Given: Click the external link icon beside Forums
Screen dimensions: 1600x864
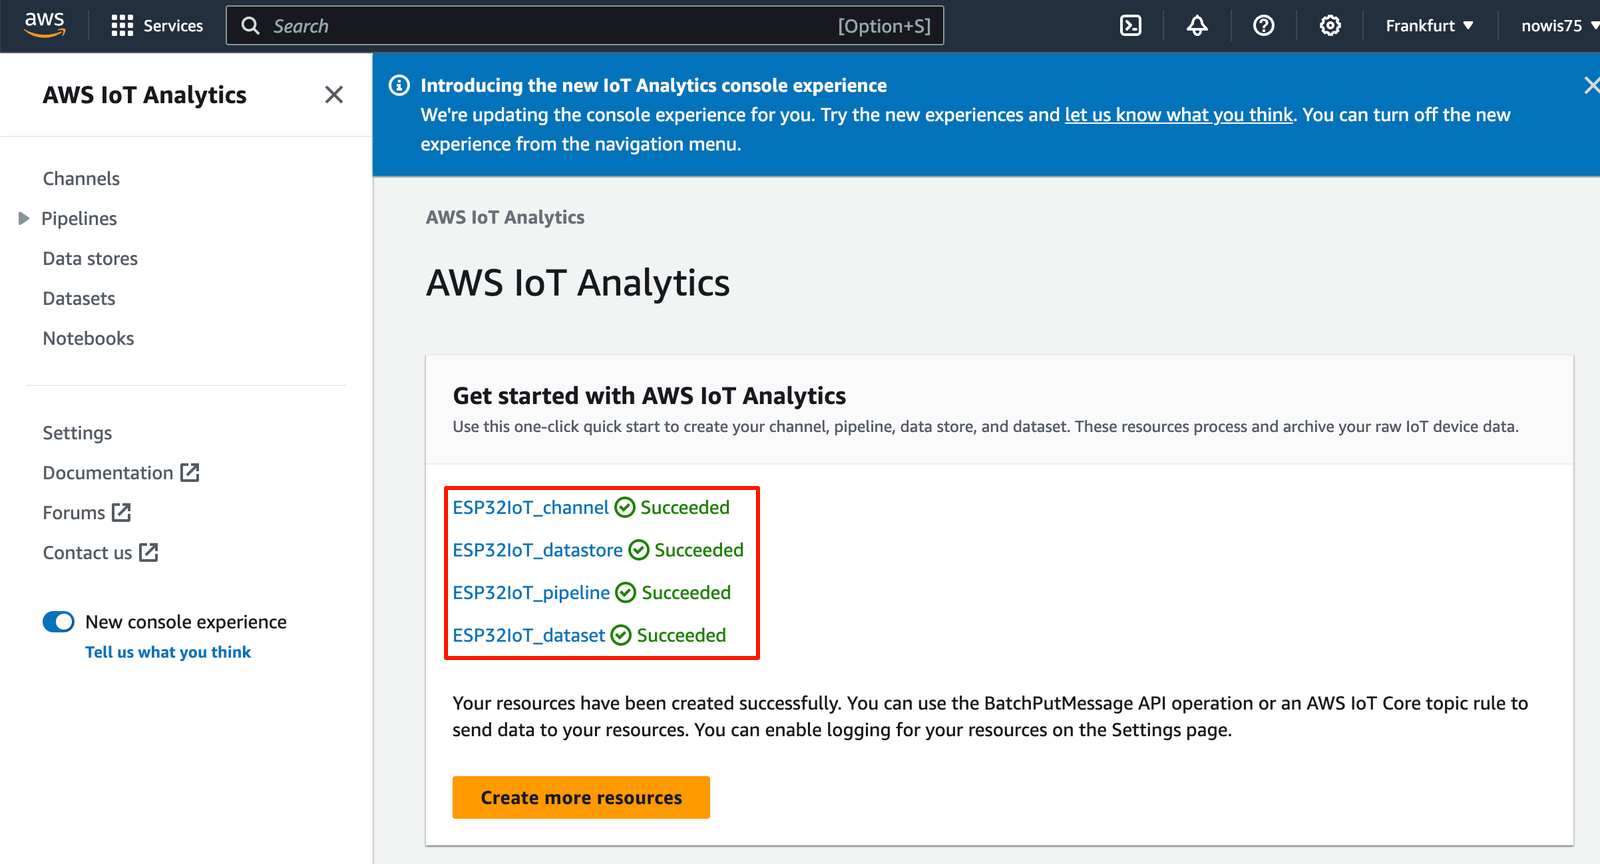Looking at the screenshot, I should tap(121, 512).
